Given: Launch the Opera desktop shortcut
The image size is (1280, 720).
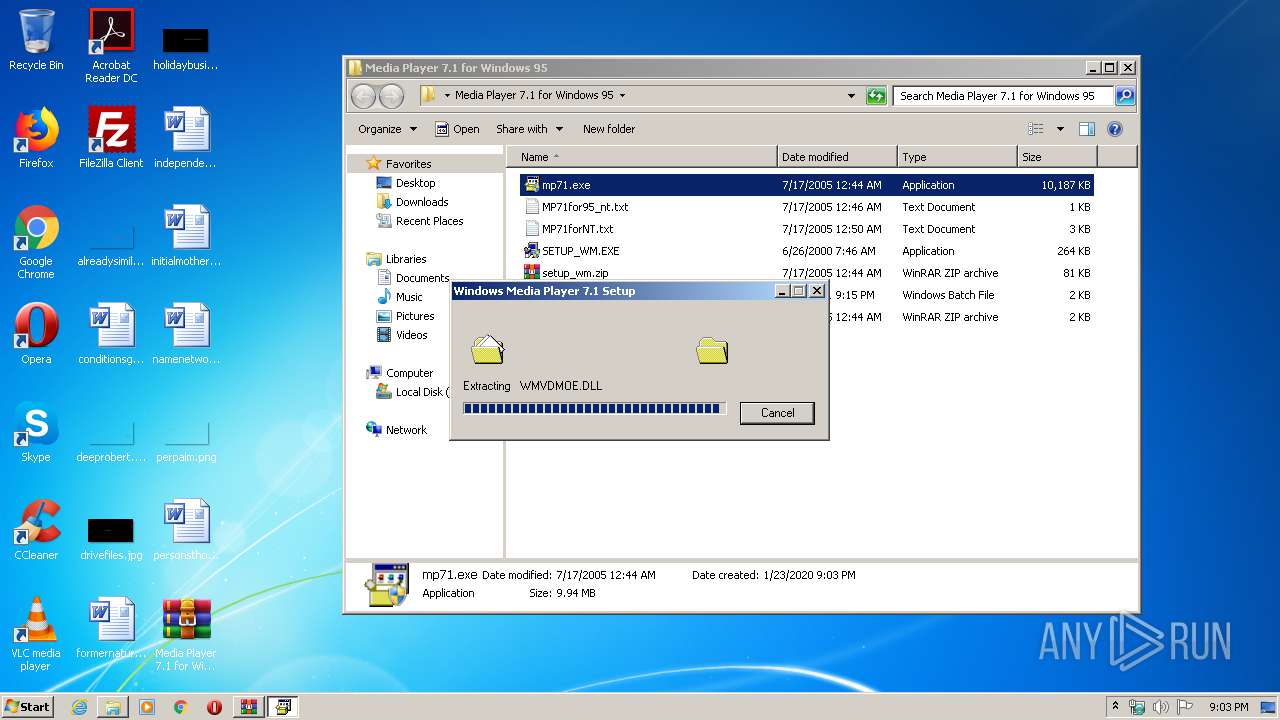Looking at the screenshot, I should 36,334.
